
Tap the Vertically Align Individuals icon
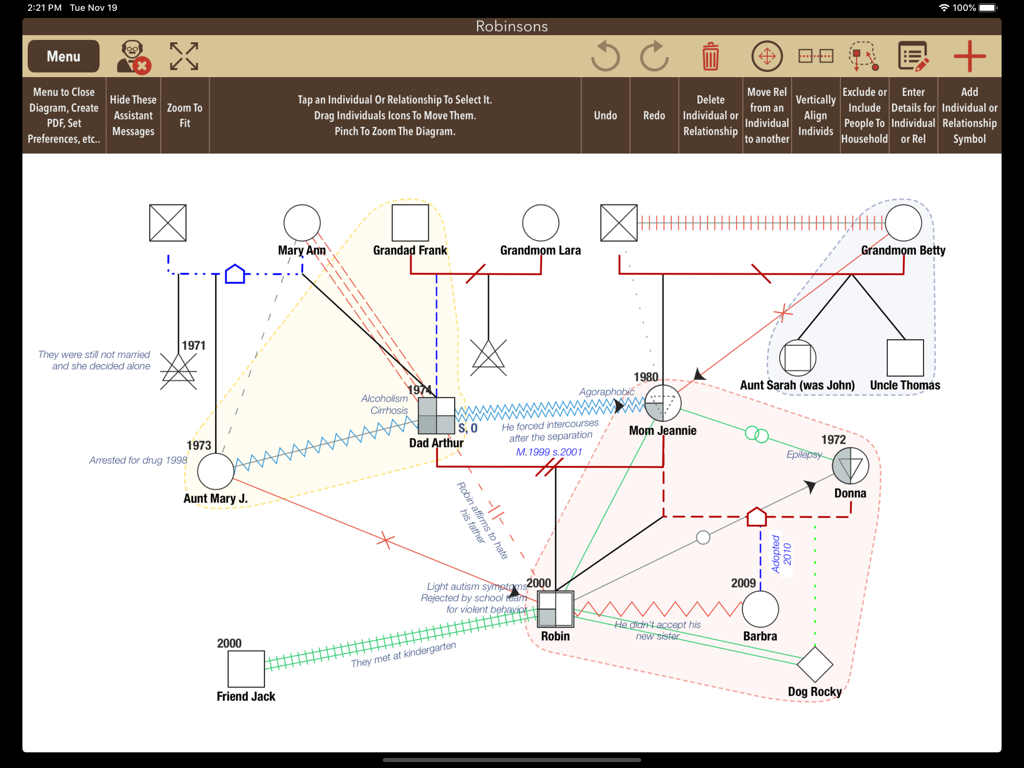(x=815, y=56)
